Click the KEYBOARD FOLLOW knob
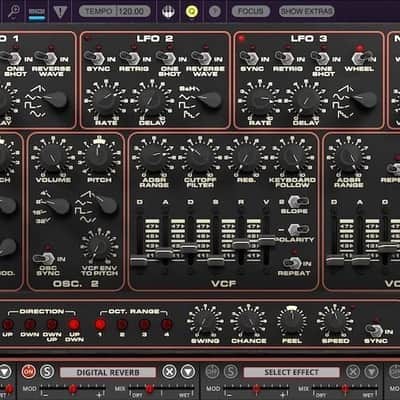Image resolution: width=400 pixels, height=400 pixels. (292, 157)
